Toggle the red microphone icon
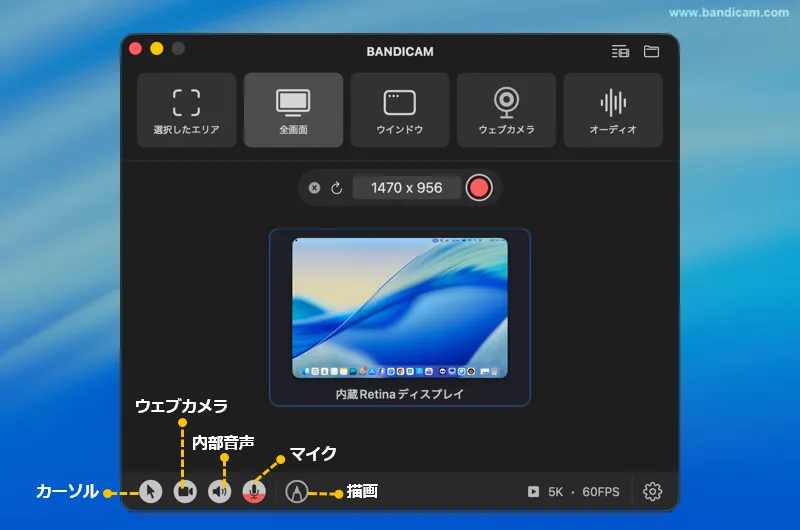The height and width of the screenshot is (530, 800). click(x=254, y=492)
